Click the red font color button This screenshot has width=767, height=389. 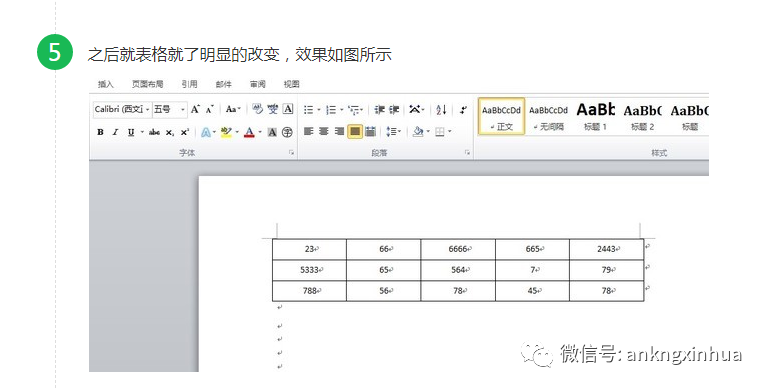(x=249, y=132)
